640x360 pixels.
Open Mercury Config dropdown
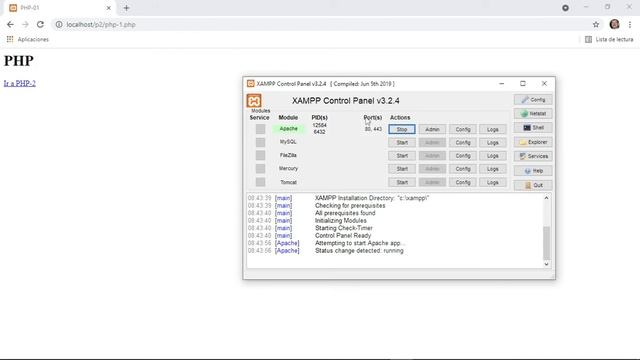[x=463, y=169]
